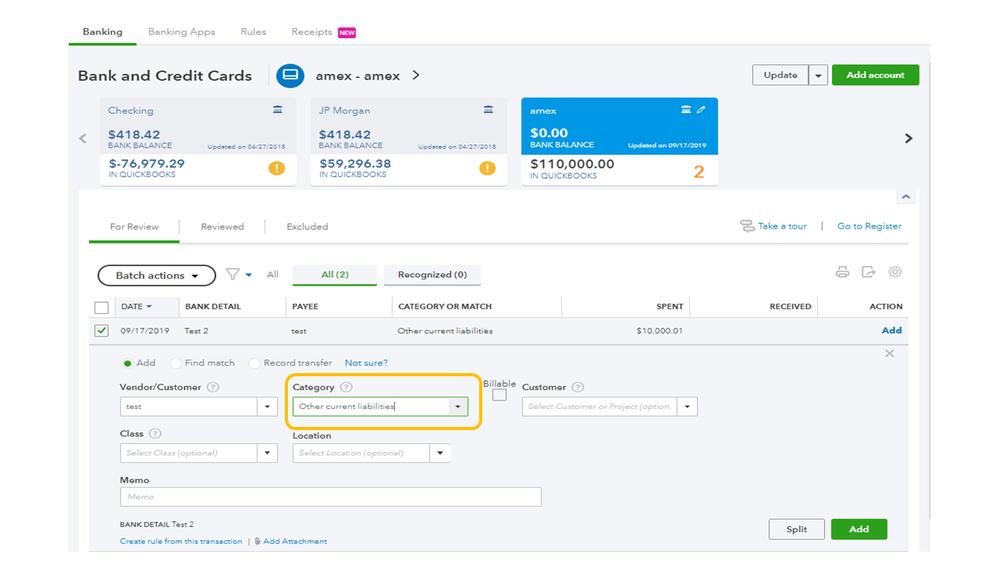Switch to the Banking tab
999x562 pixels.
click(103, 32)
